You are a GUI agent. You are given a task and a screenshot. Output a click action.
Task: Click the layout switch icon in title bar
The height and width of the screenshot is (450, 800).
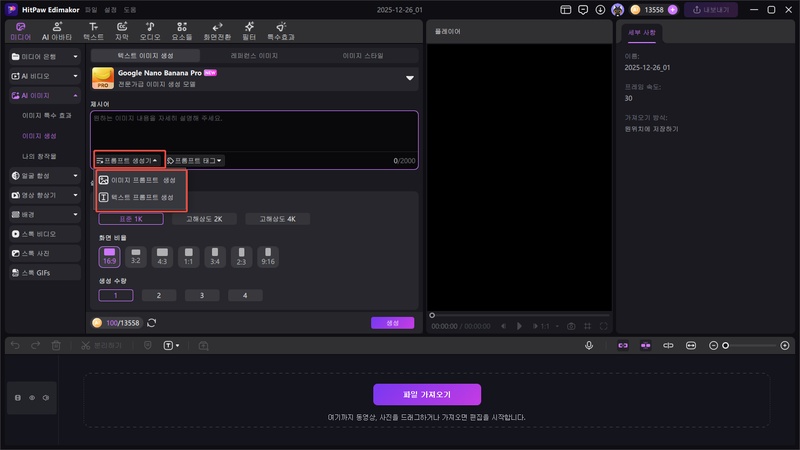click(x=565, y=10)
